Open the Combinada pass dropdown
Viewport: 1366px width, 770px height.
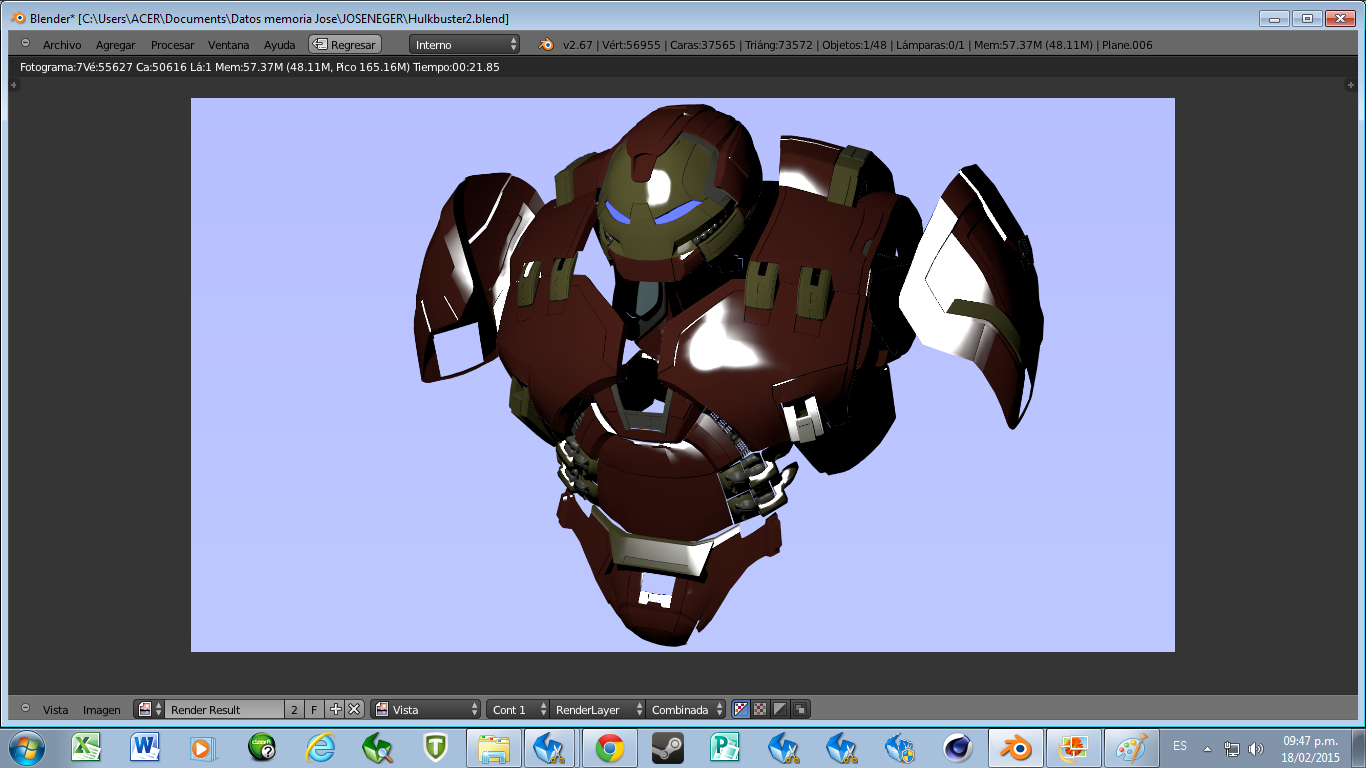(x=686, y=709)
